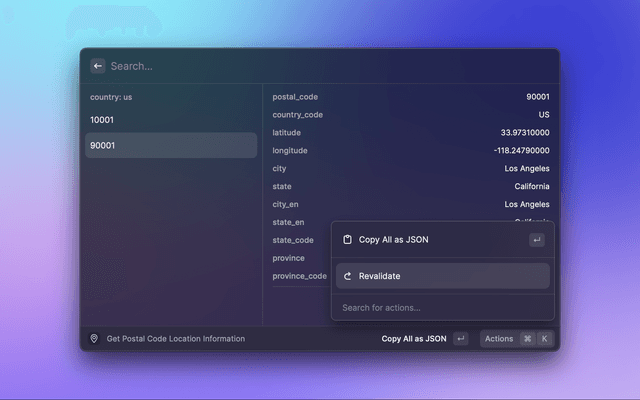
Task: Click the Enter key icon in bottom bar
Action: pos(460,339)
